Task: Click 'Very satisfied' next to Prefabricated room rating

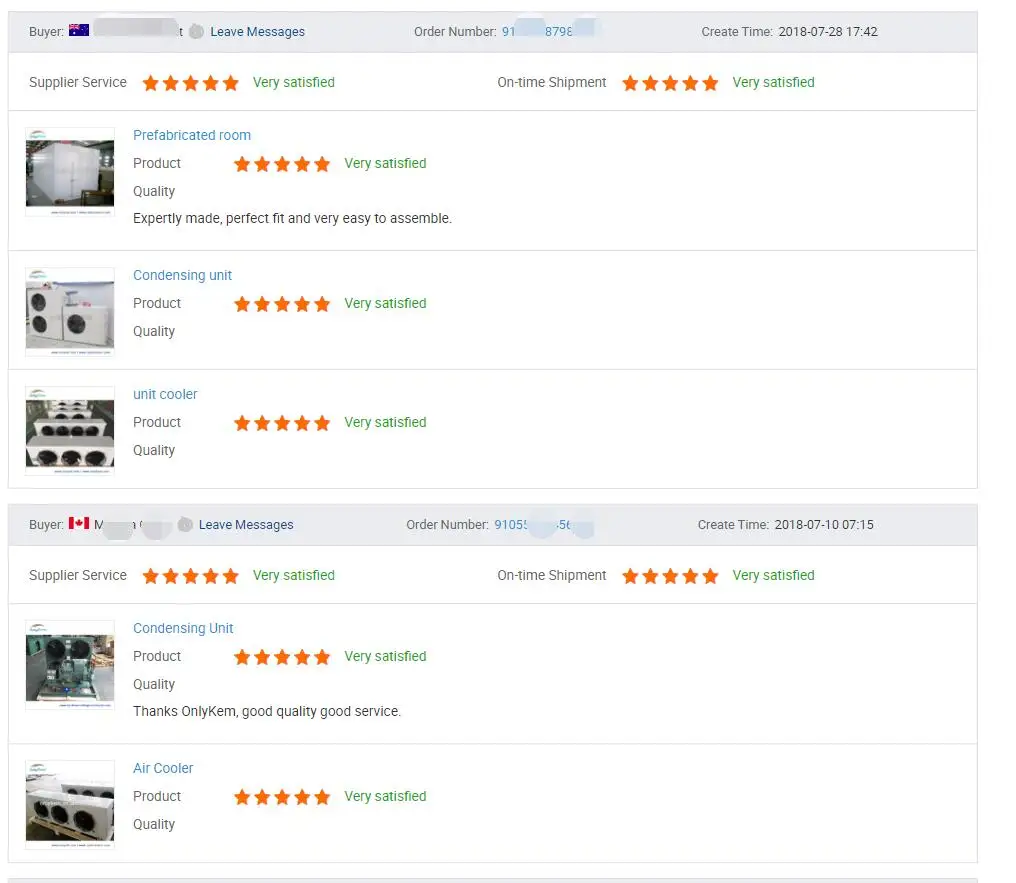Action: 385,163
